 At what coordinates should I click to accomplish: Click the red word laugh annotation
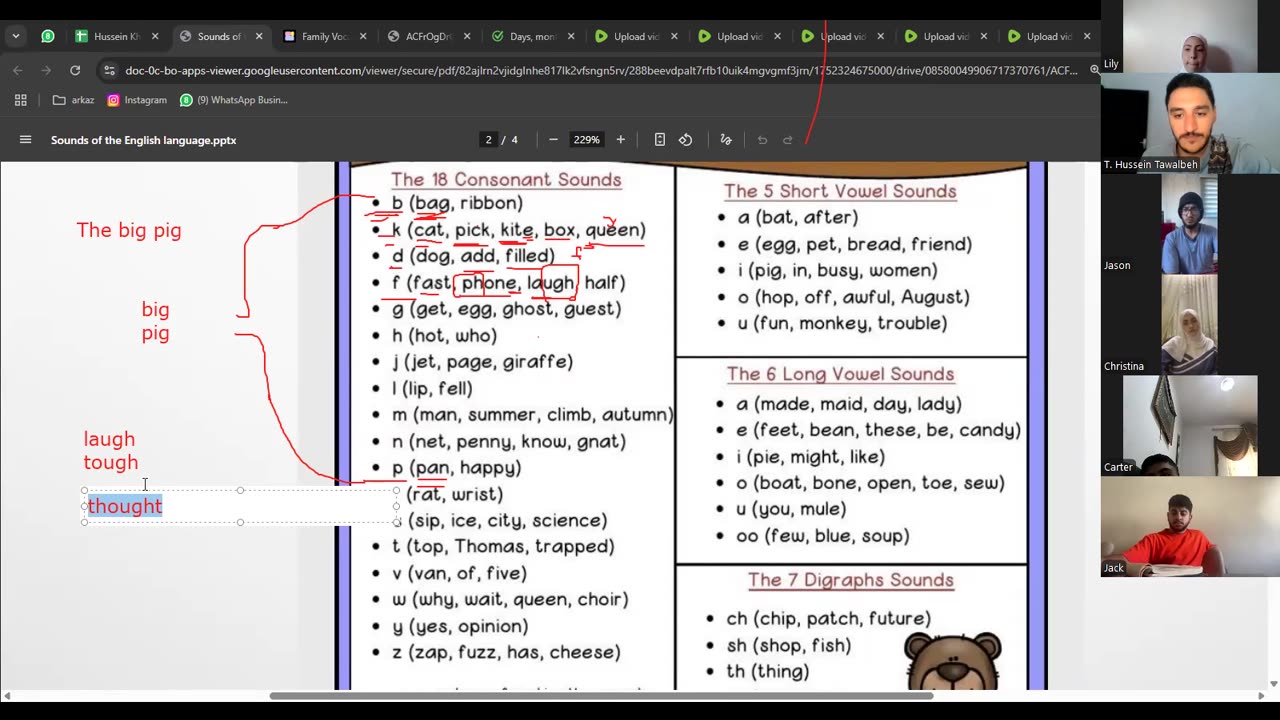pyautogui.click(x=109, y=439)
